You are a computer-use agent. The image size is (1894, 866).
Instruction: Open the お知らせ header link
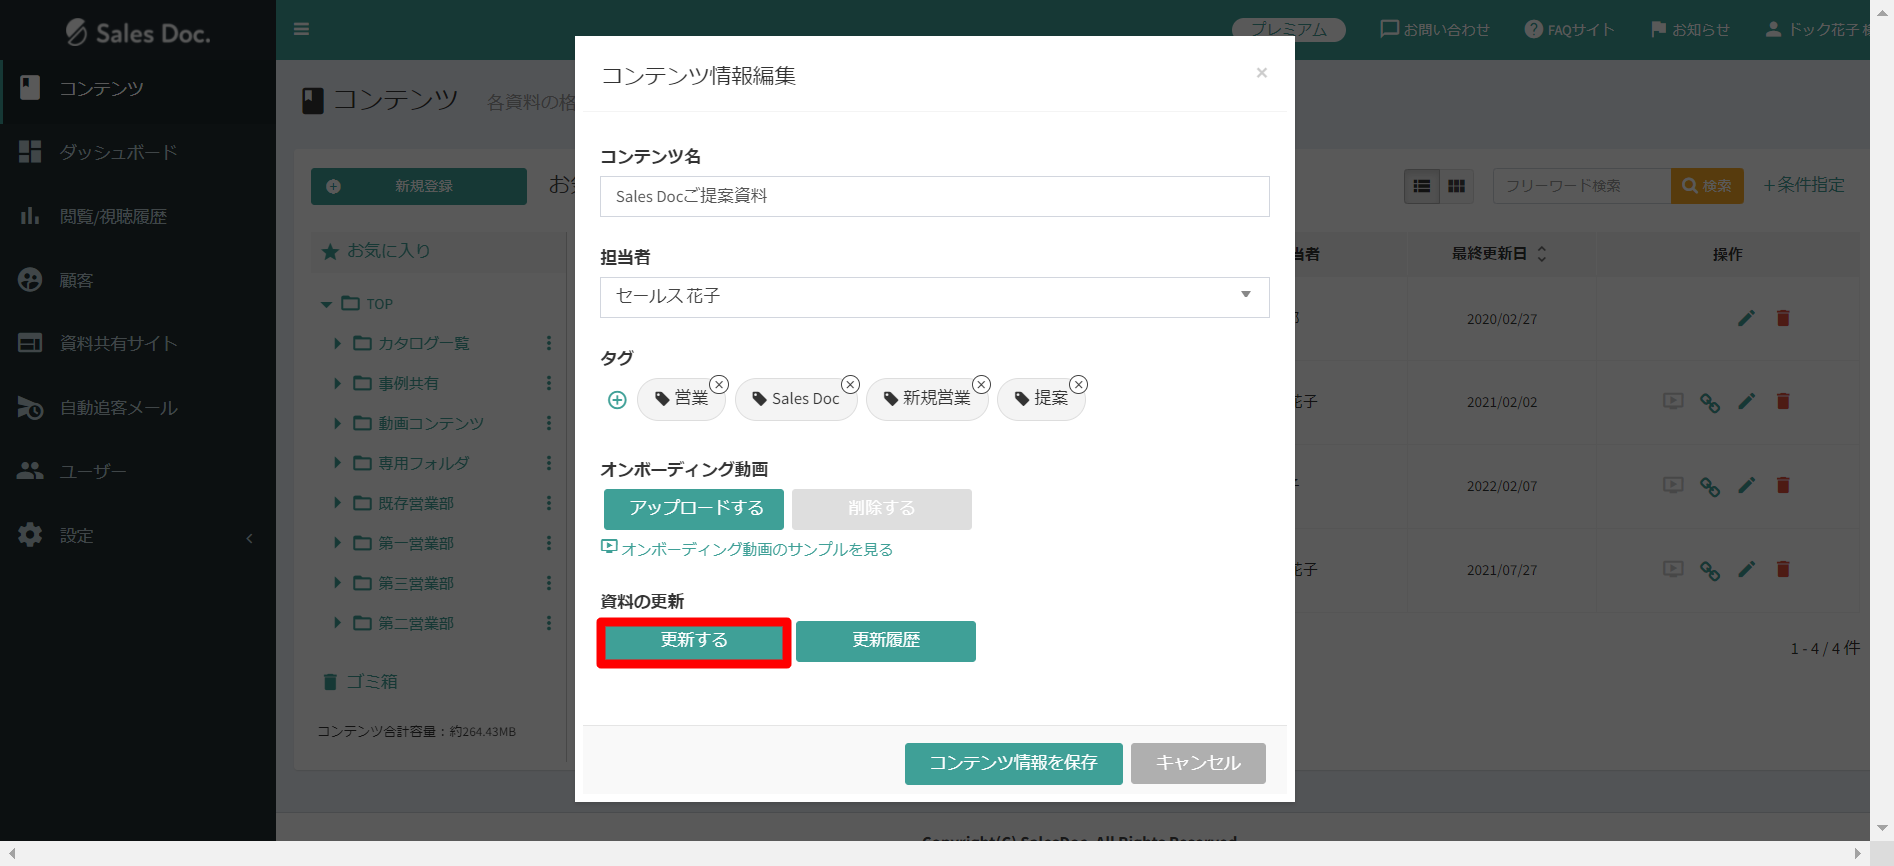1690,30
